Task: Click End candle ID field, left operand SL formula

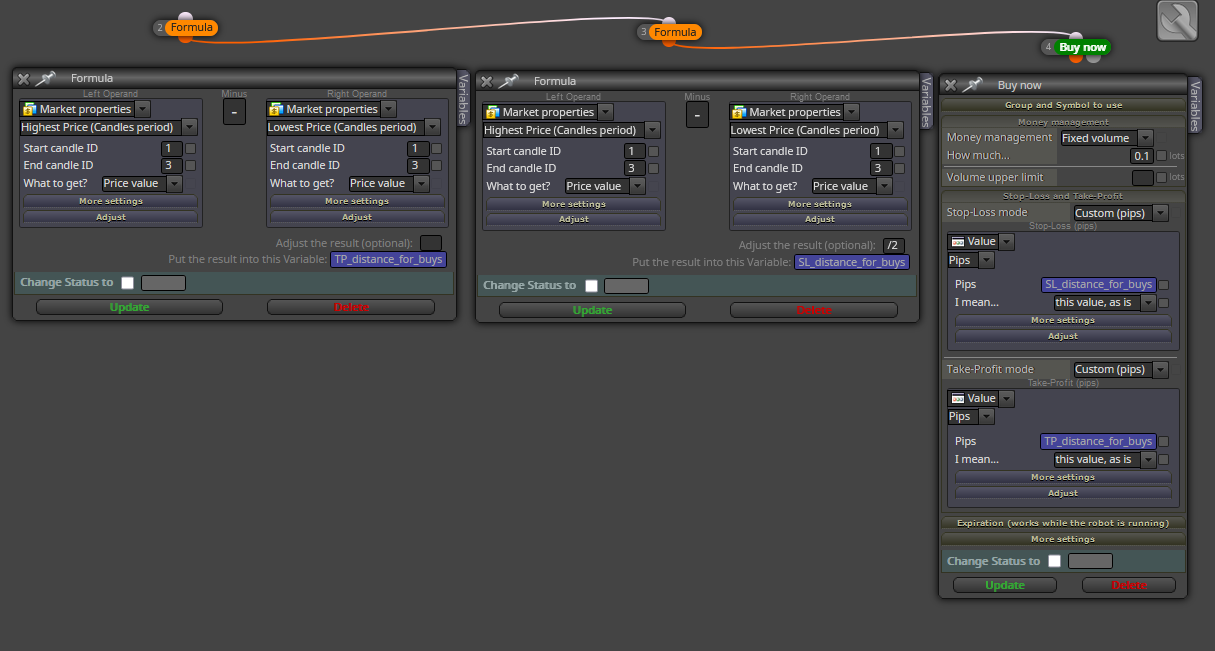Action: tap(635, 168)
